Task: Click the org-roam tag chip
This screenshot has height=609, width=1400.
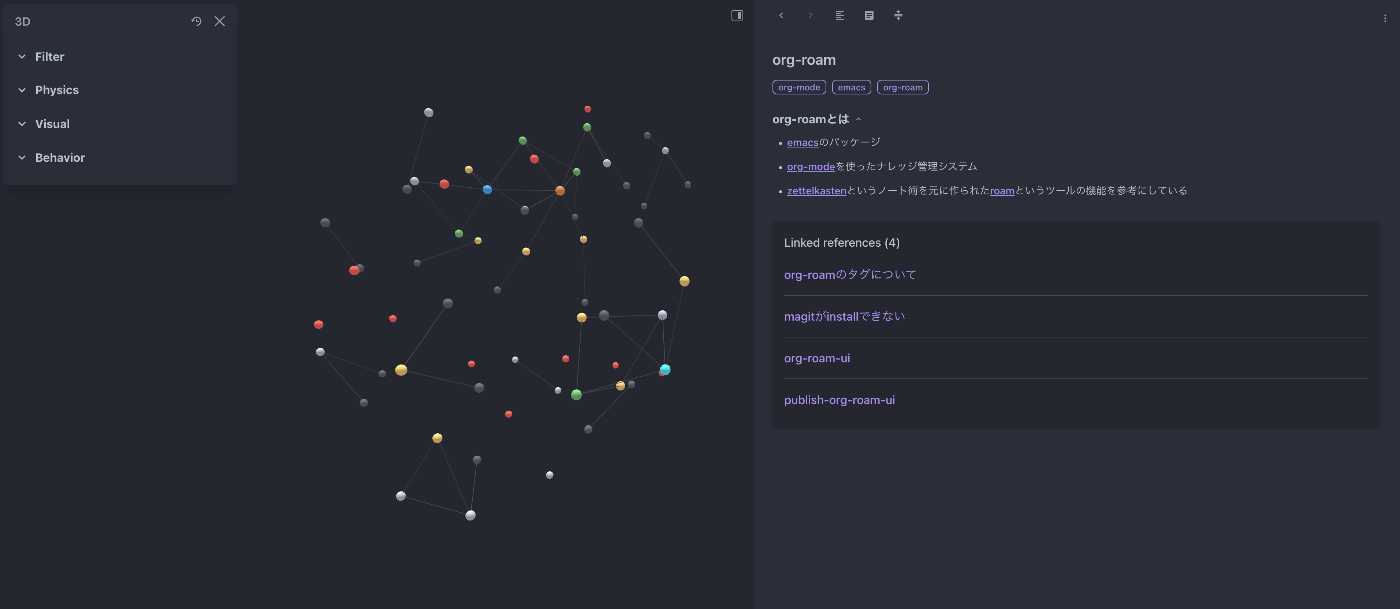Action: (903, 87)
